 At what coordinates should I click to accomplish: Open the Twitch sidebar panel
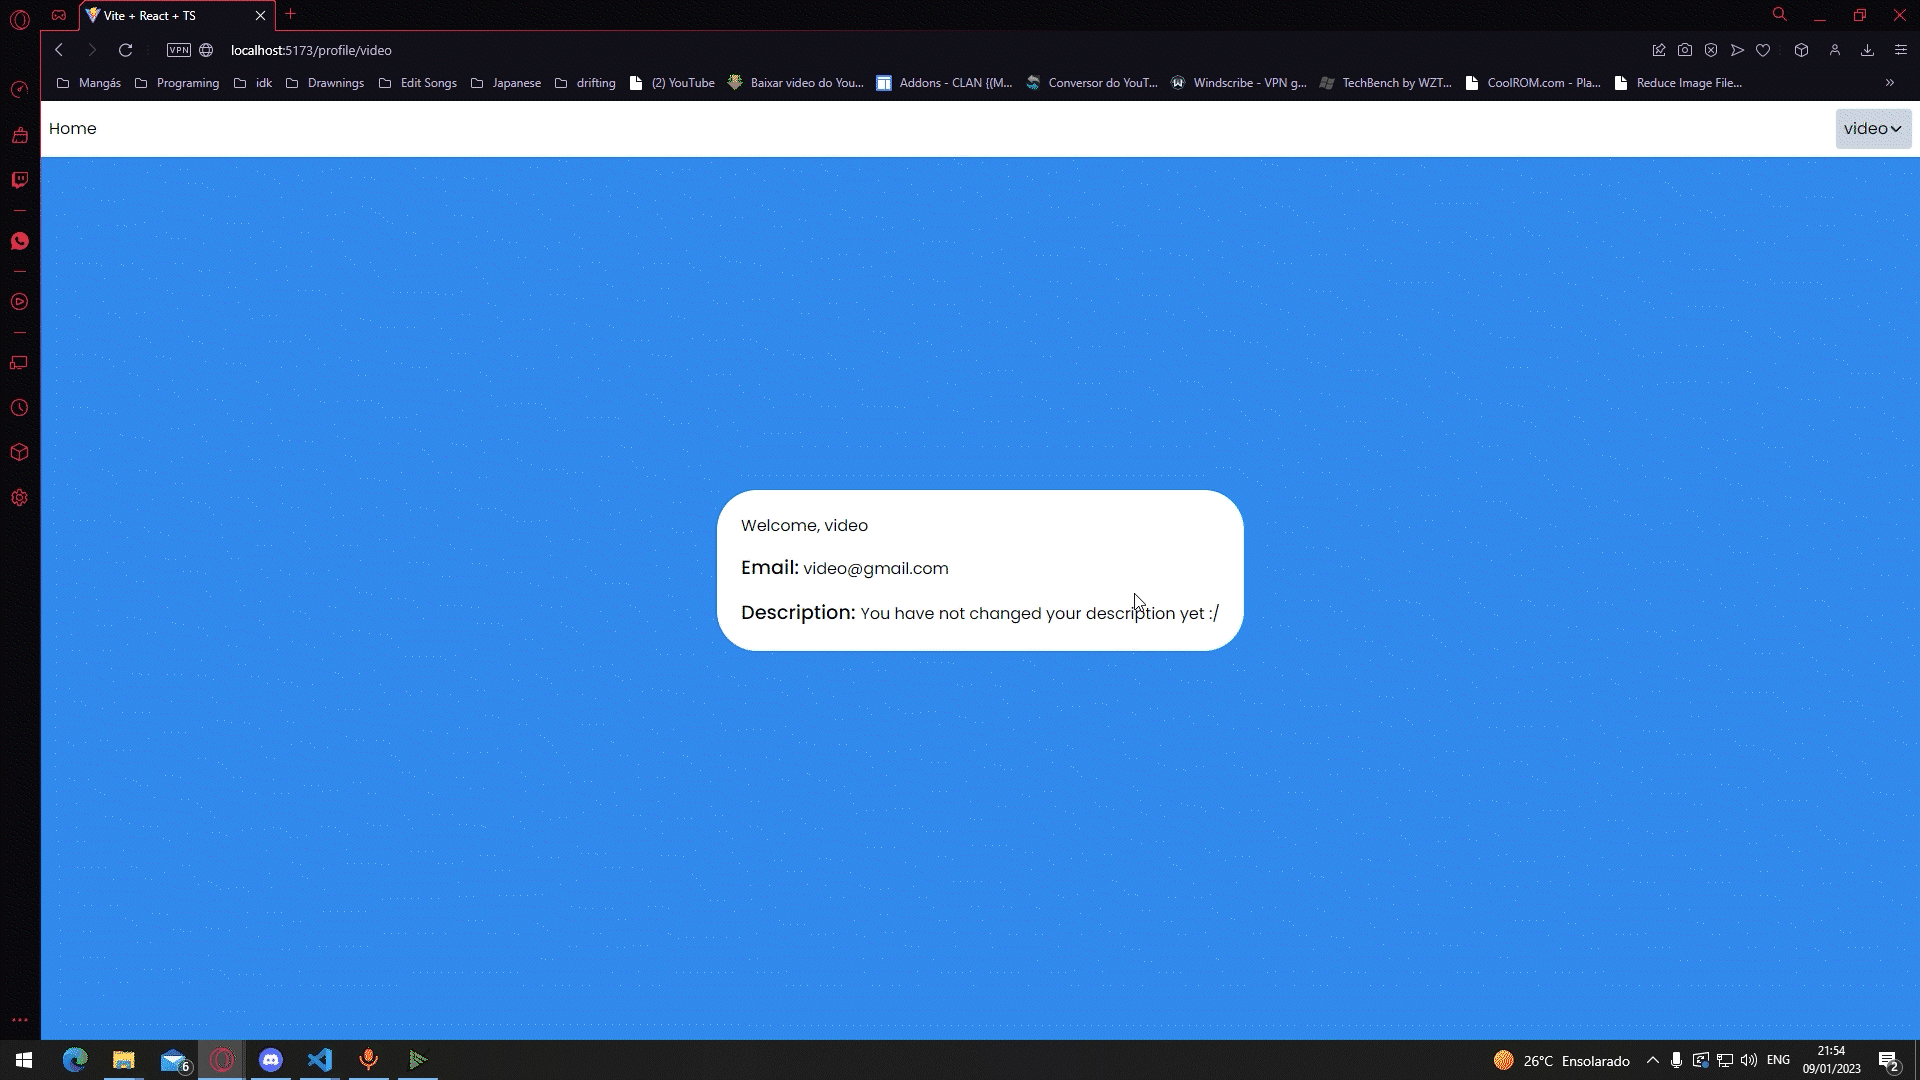(19, 180)
